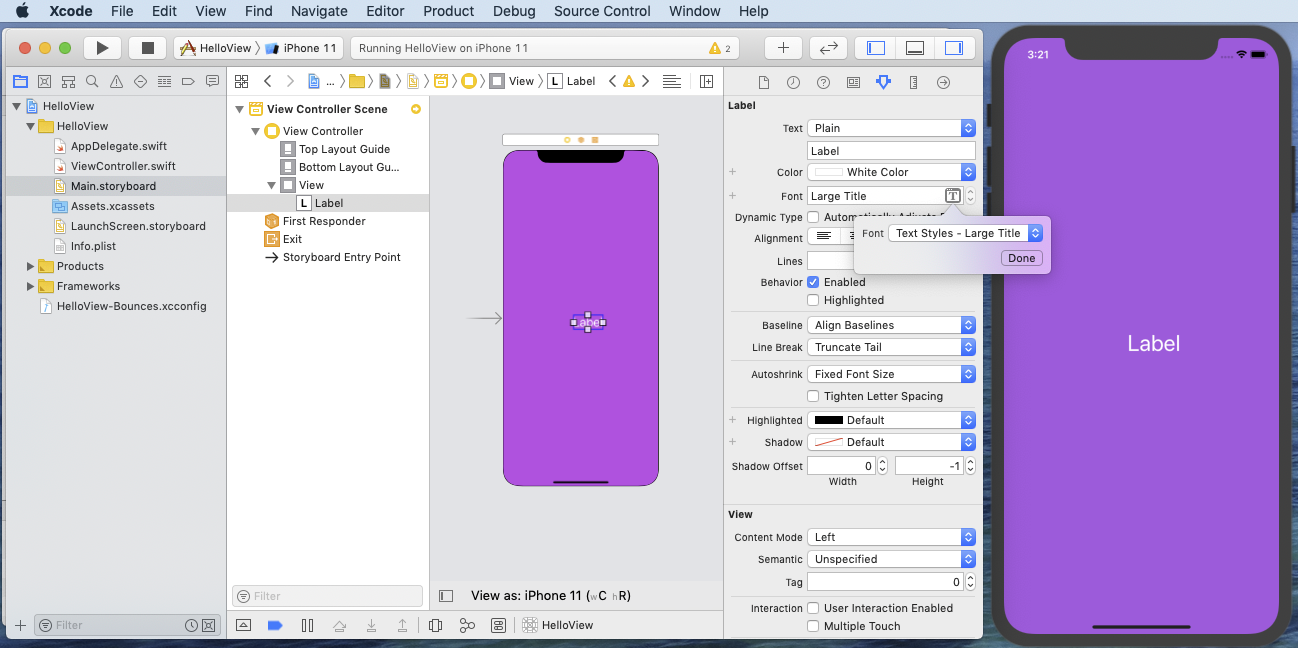Toggle the left Navigator panel

[x=876, y=48]
